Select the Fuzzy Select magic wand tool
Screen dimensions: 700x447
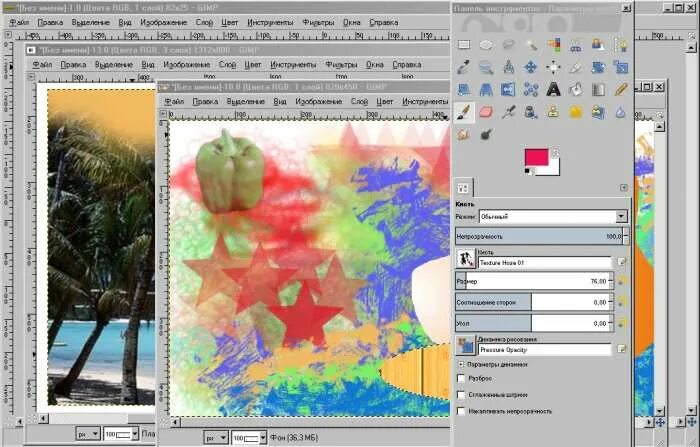[531, 45]
